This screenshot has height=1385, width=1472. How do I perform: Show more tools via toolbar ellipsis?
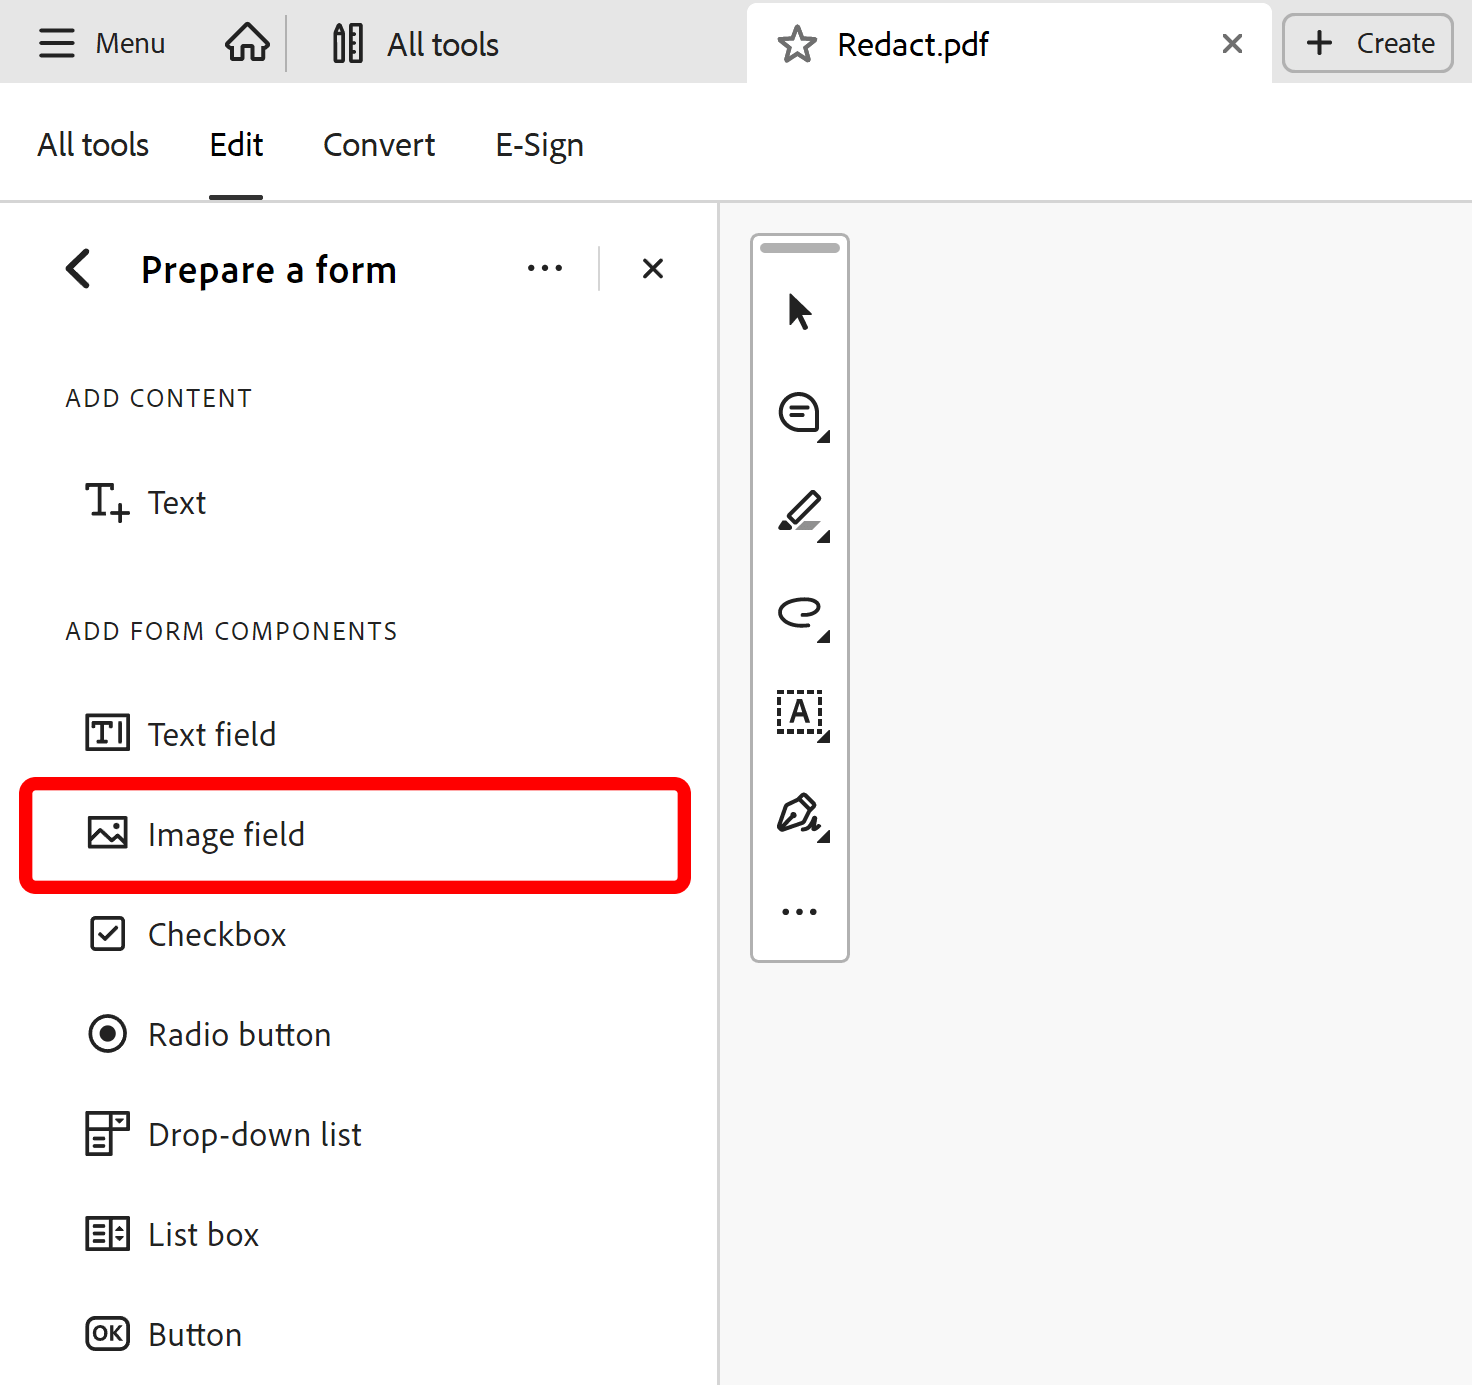pos(798,909)
